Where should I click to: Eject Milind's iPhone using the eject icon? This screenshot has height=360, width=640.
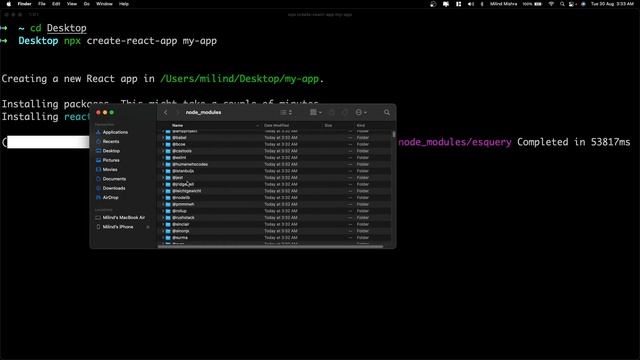point(148,227)
